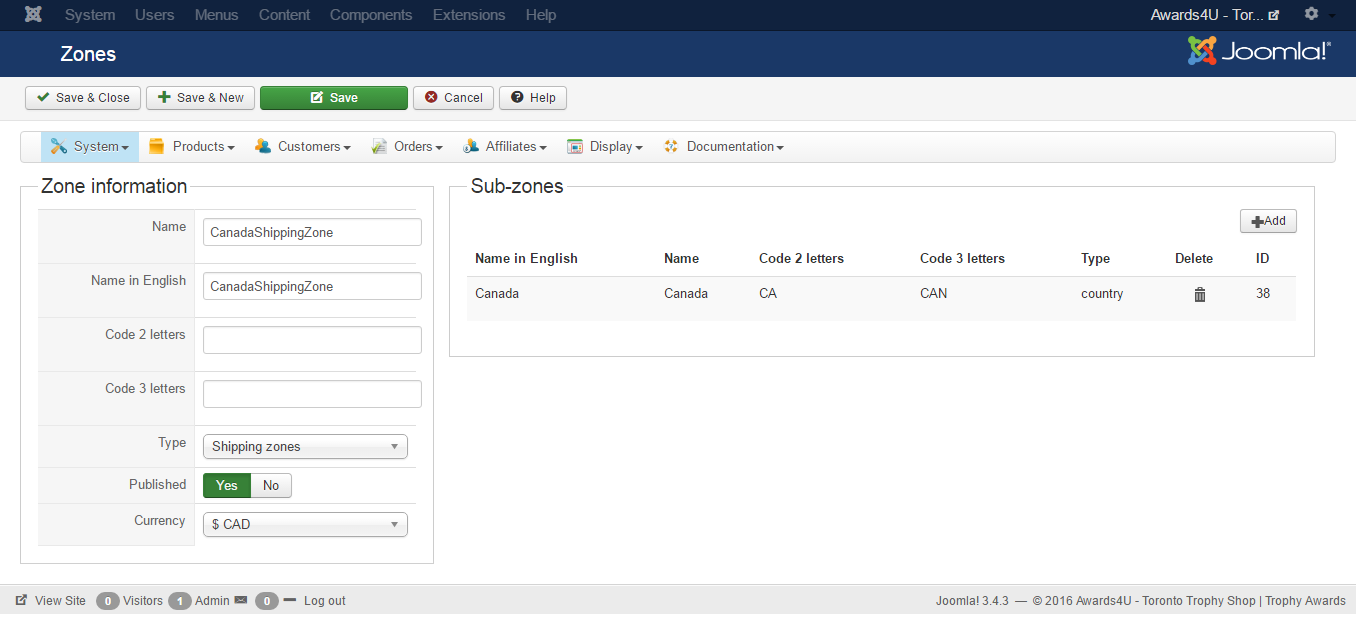Screen dimensions: 1356x644
Task: Click the wrench icon of System menu
Action: (x=59, y=146)
